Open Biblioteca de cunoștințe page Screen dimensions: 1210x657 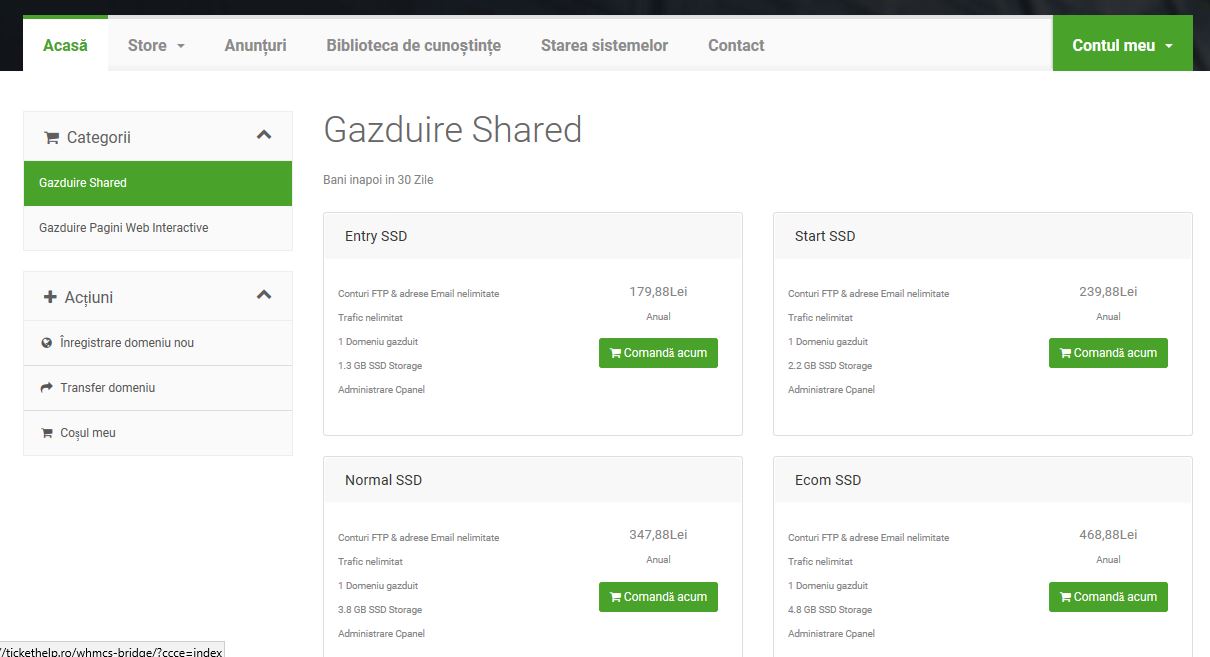(413, 45)
